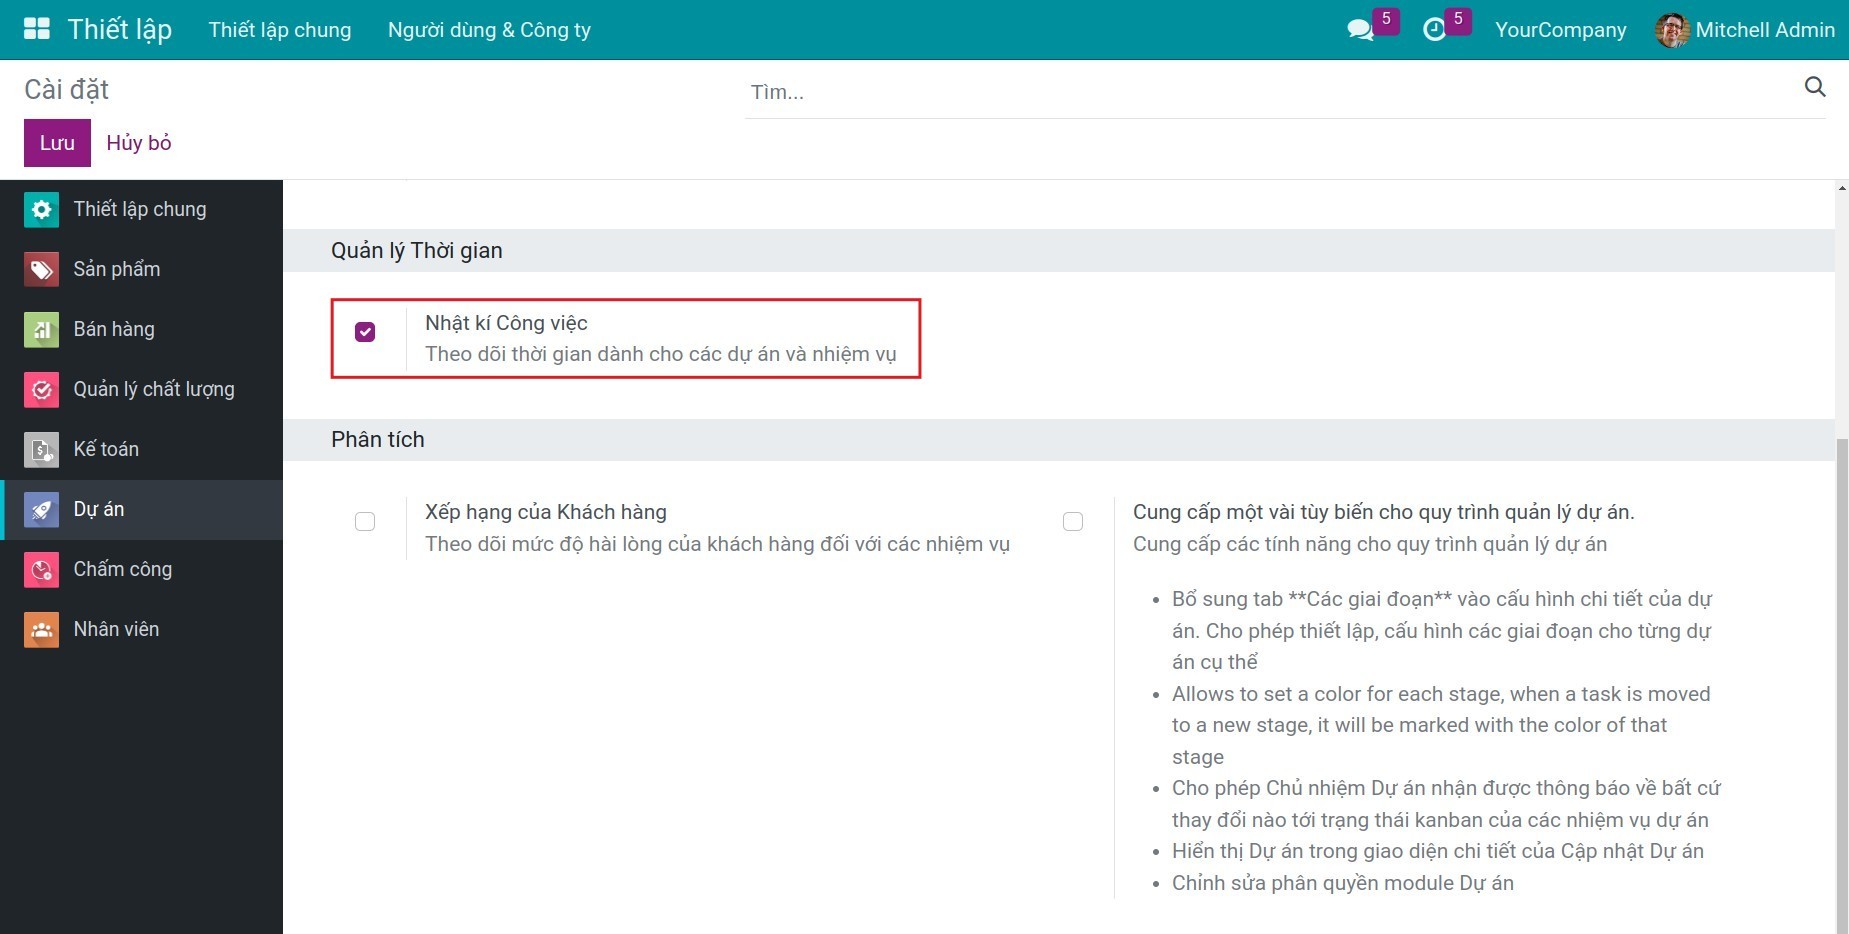The image size is (1849, 934).
Task: Open Quản lý chất lượng sidebar icon
Action: point(41,389)
